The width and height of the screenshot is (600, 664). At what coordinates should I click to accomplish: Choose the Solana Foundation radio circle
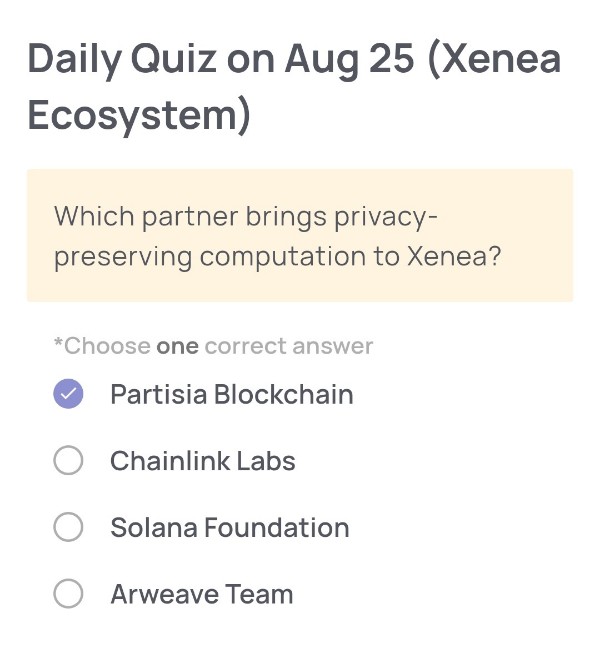click(68, 528)
